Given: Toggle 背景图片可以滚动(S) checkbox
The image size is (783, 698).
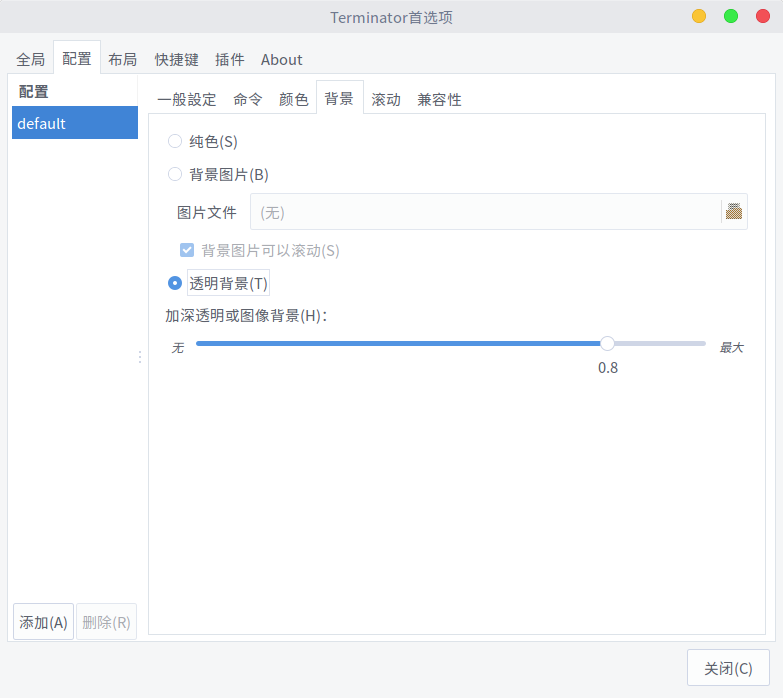Looking at the screenshot, I should (x=187, y=250).
